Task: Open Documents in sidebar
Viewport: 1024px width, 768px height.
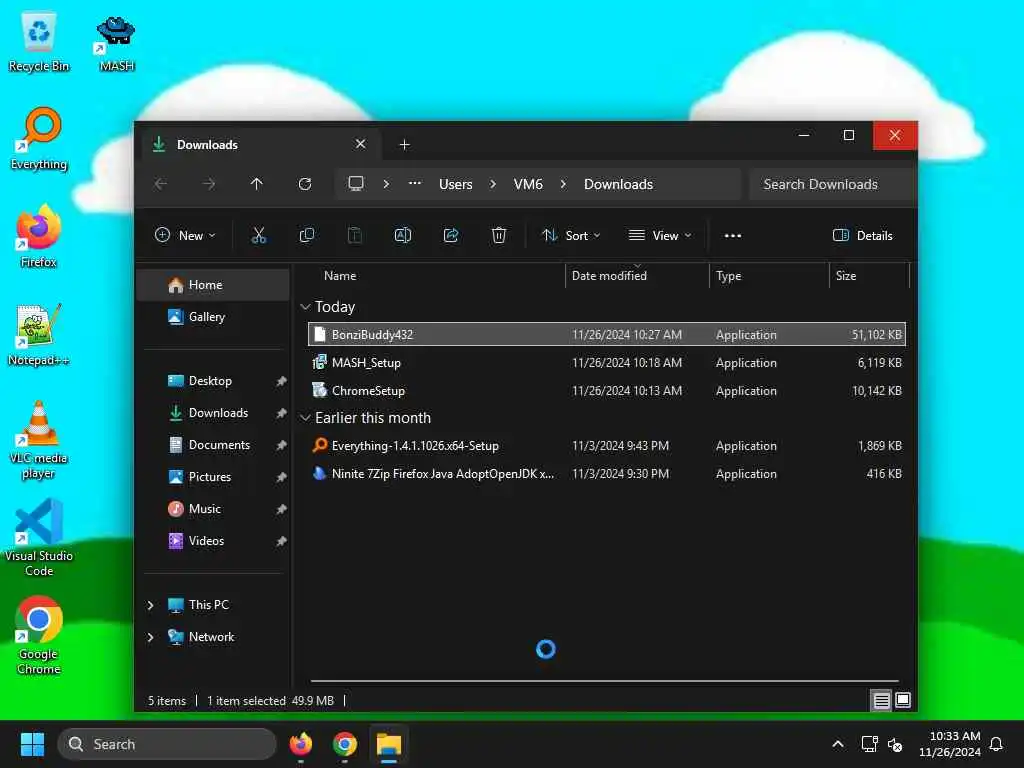Action: pos(213,445)
